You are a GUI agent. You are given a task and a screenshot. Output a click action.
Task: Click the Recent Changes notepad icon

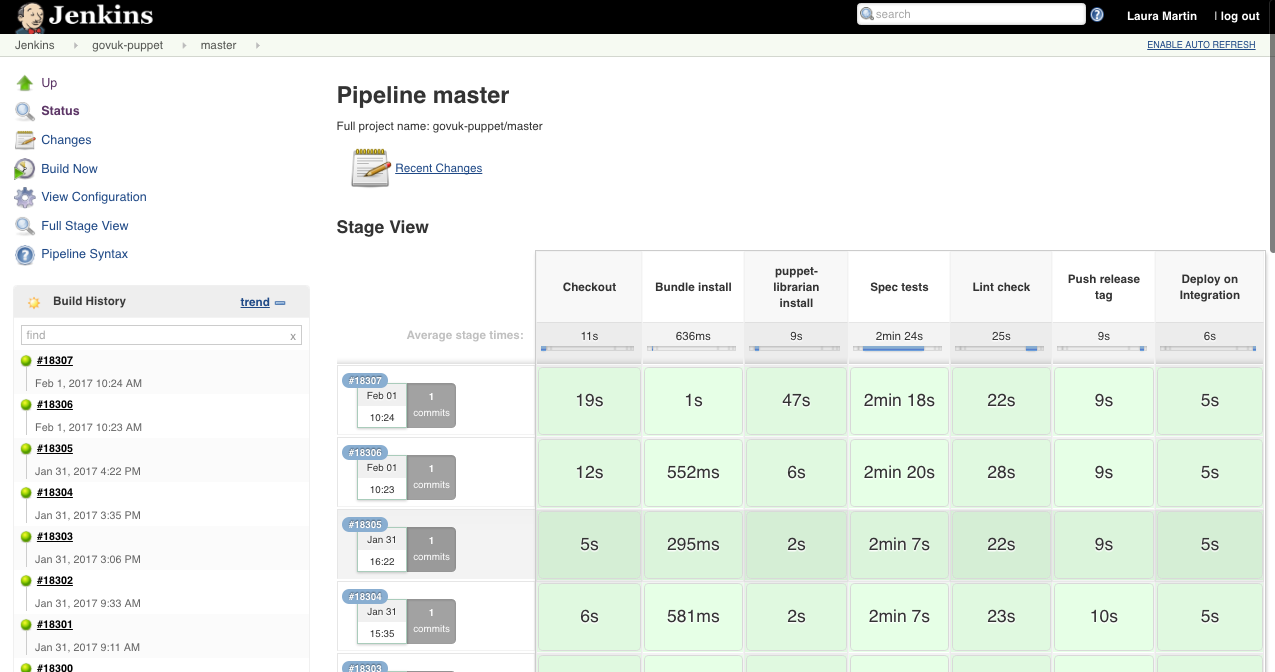click(370, 168)
